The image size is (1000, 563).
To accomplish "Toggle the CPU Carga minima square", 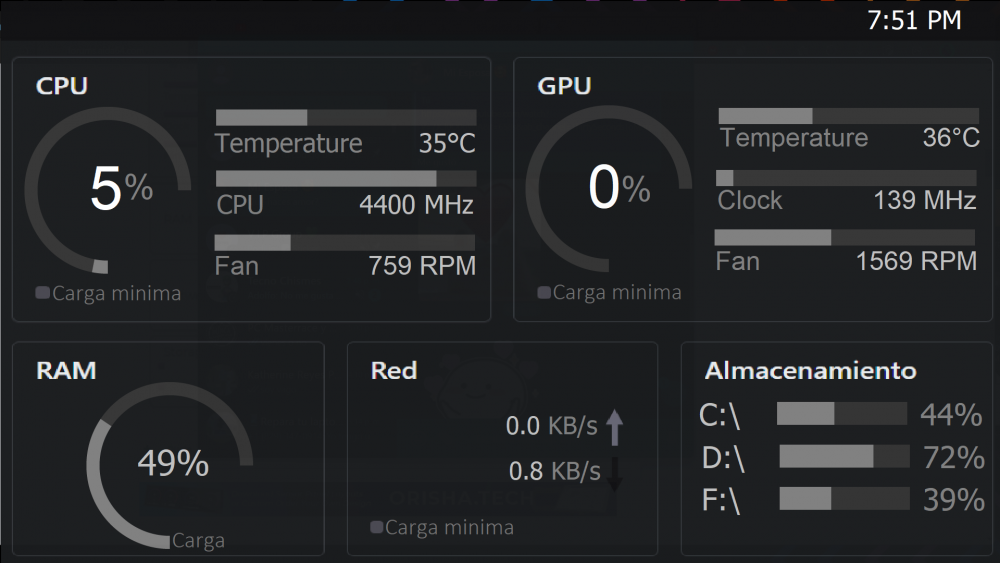I will click(42, 293).
